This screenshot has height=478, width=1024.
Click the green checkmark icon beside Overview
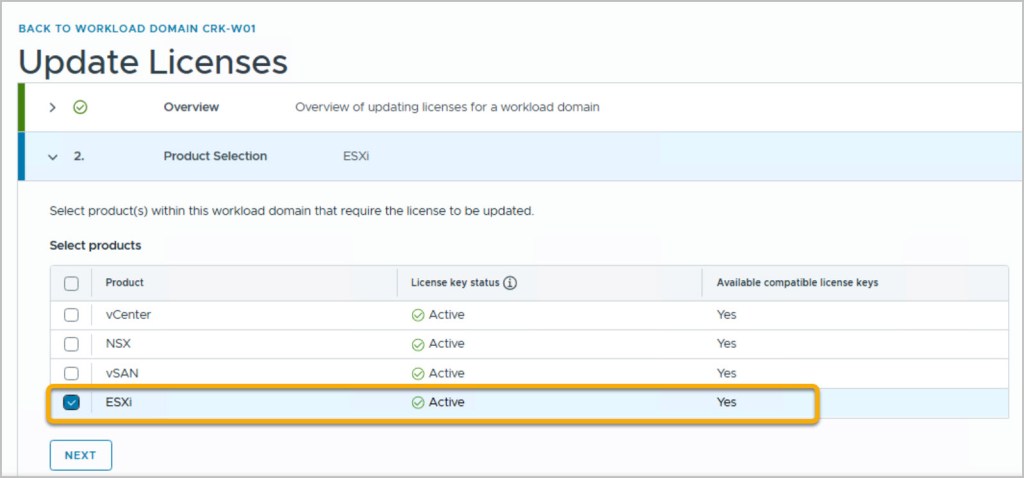click(80, 107)
